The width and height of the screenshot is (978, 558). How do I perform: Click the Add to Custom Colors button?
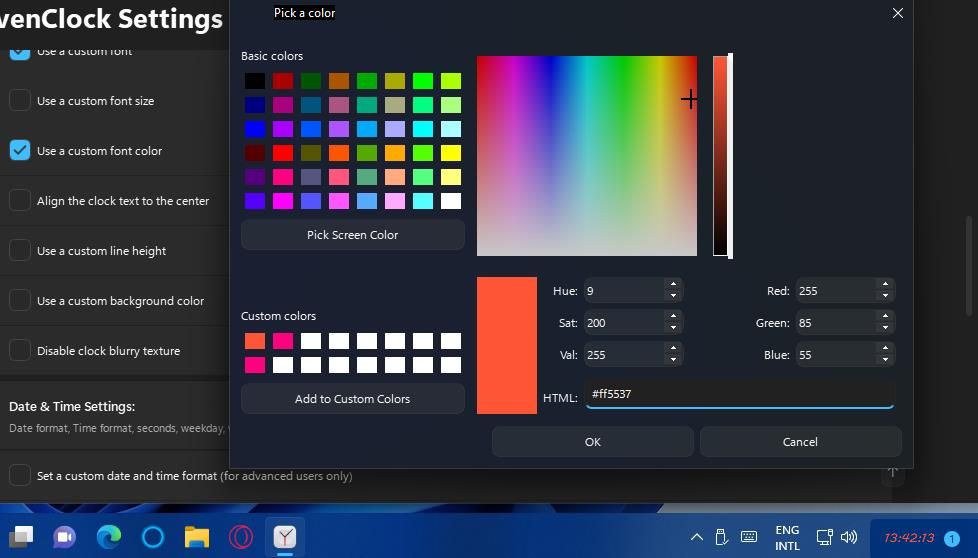(352, 399)
